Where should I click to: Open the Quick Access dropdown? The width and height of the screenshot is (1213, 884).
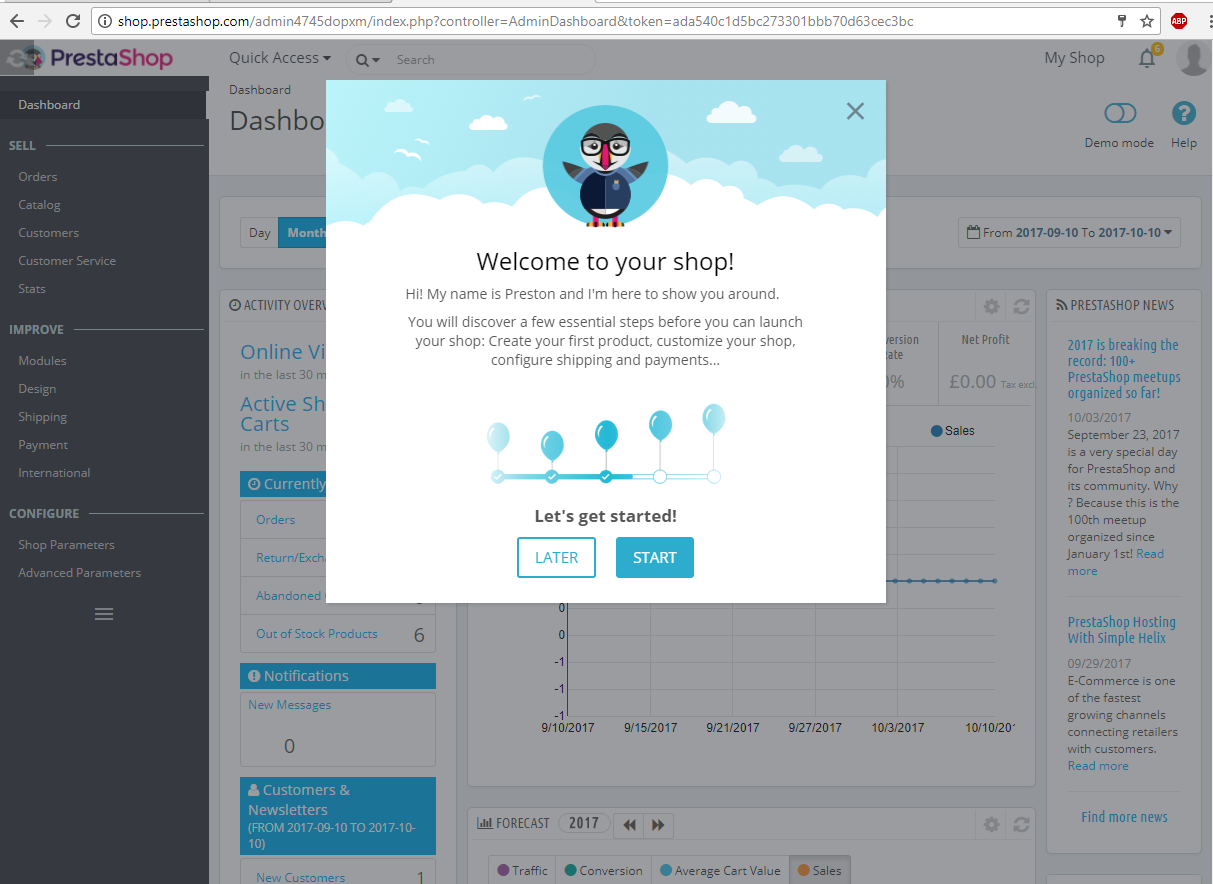pos(280,58)
